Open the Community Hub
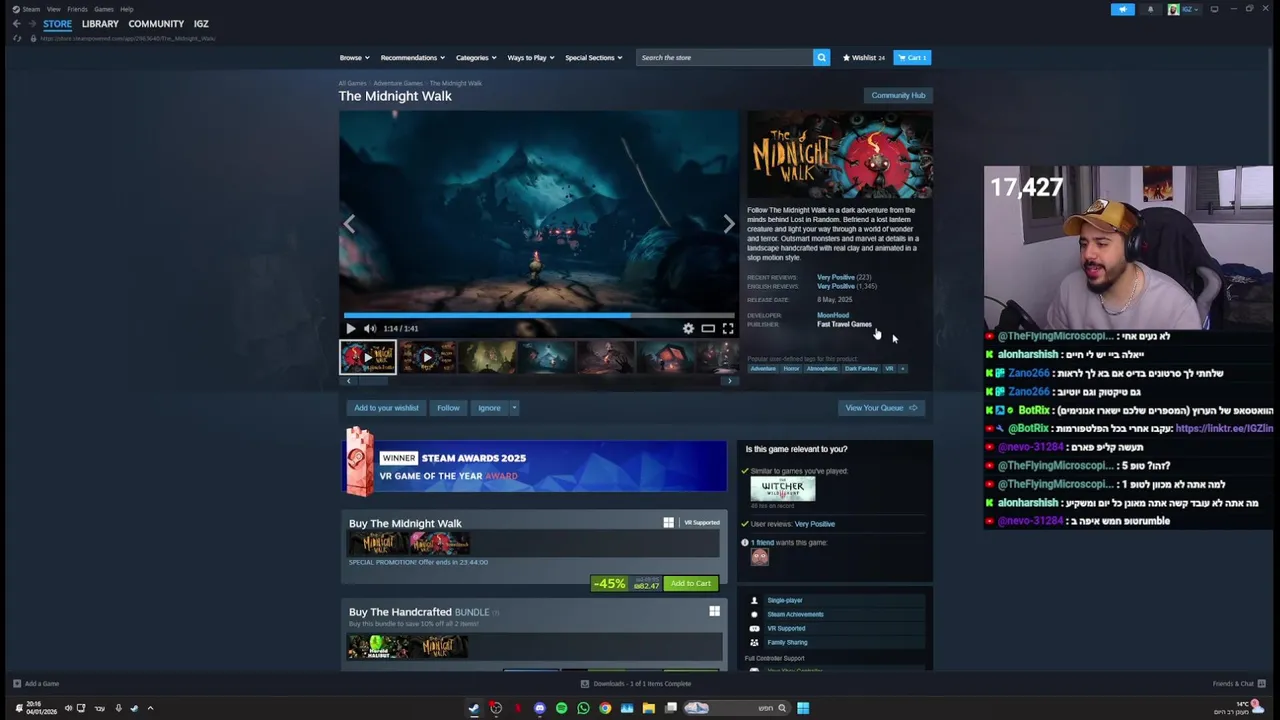Screen dimensions: 1280x720 (898, 95)
